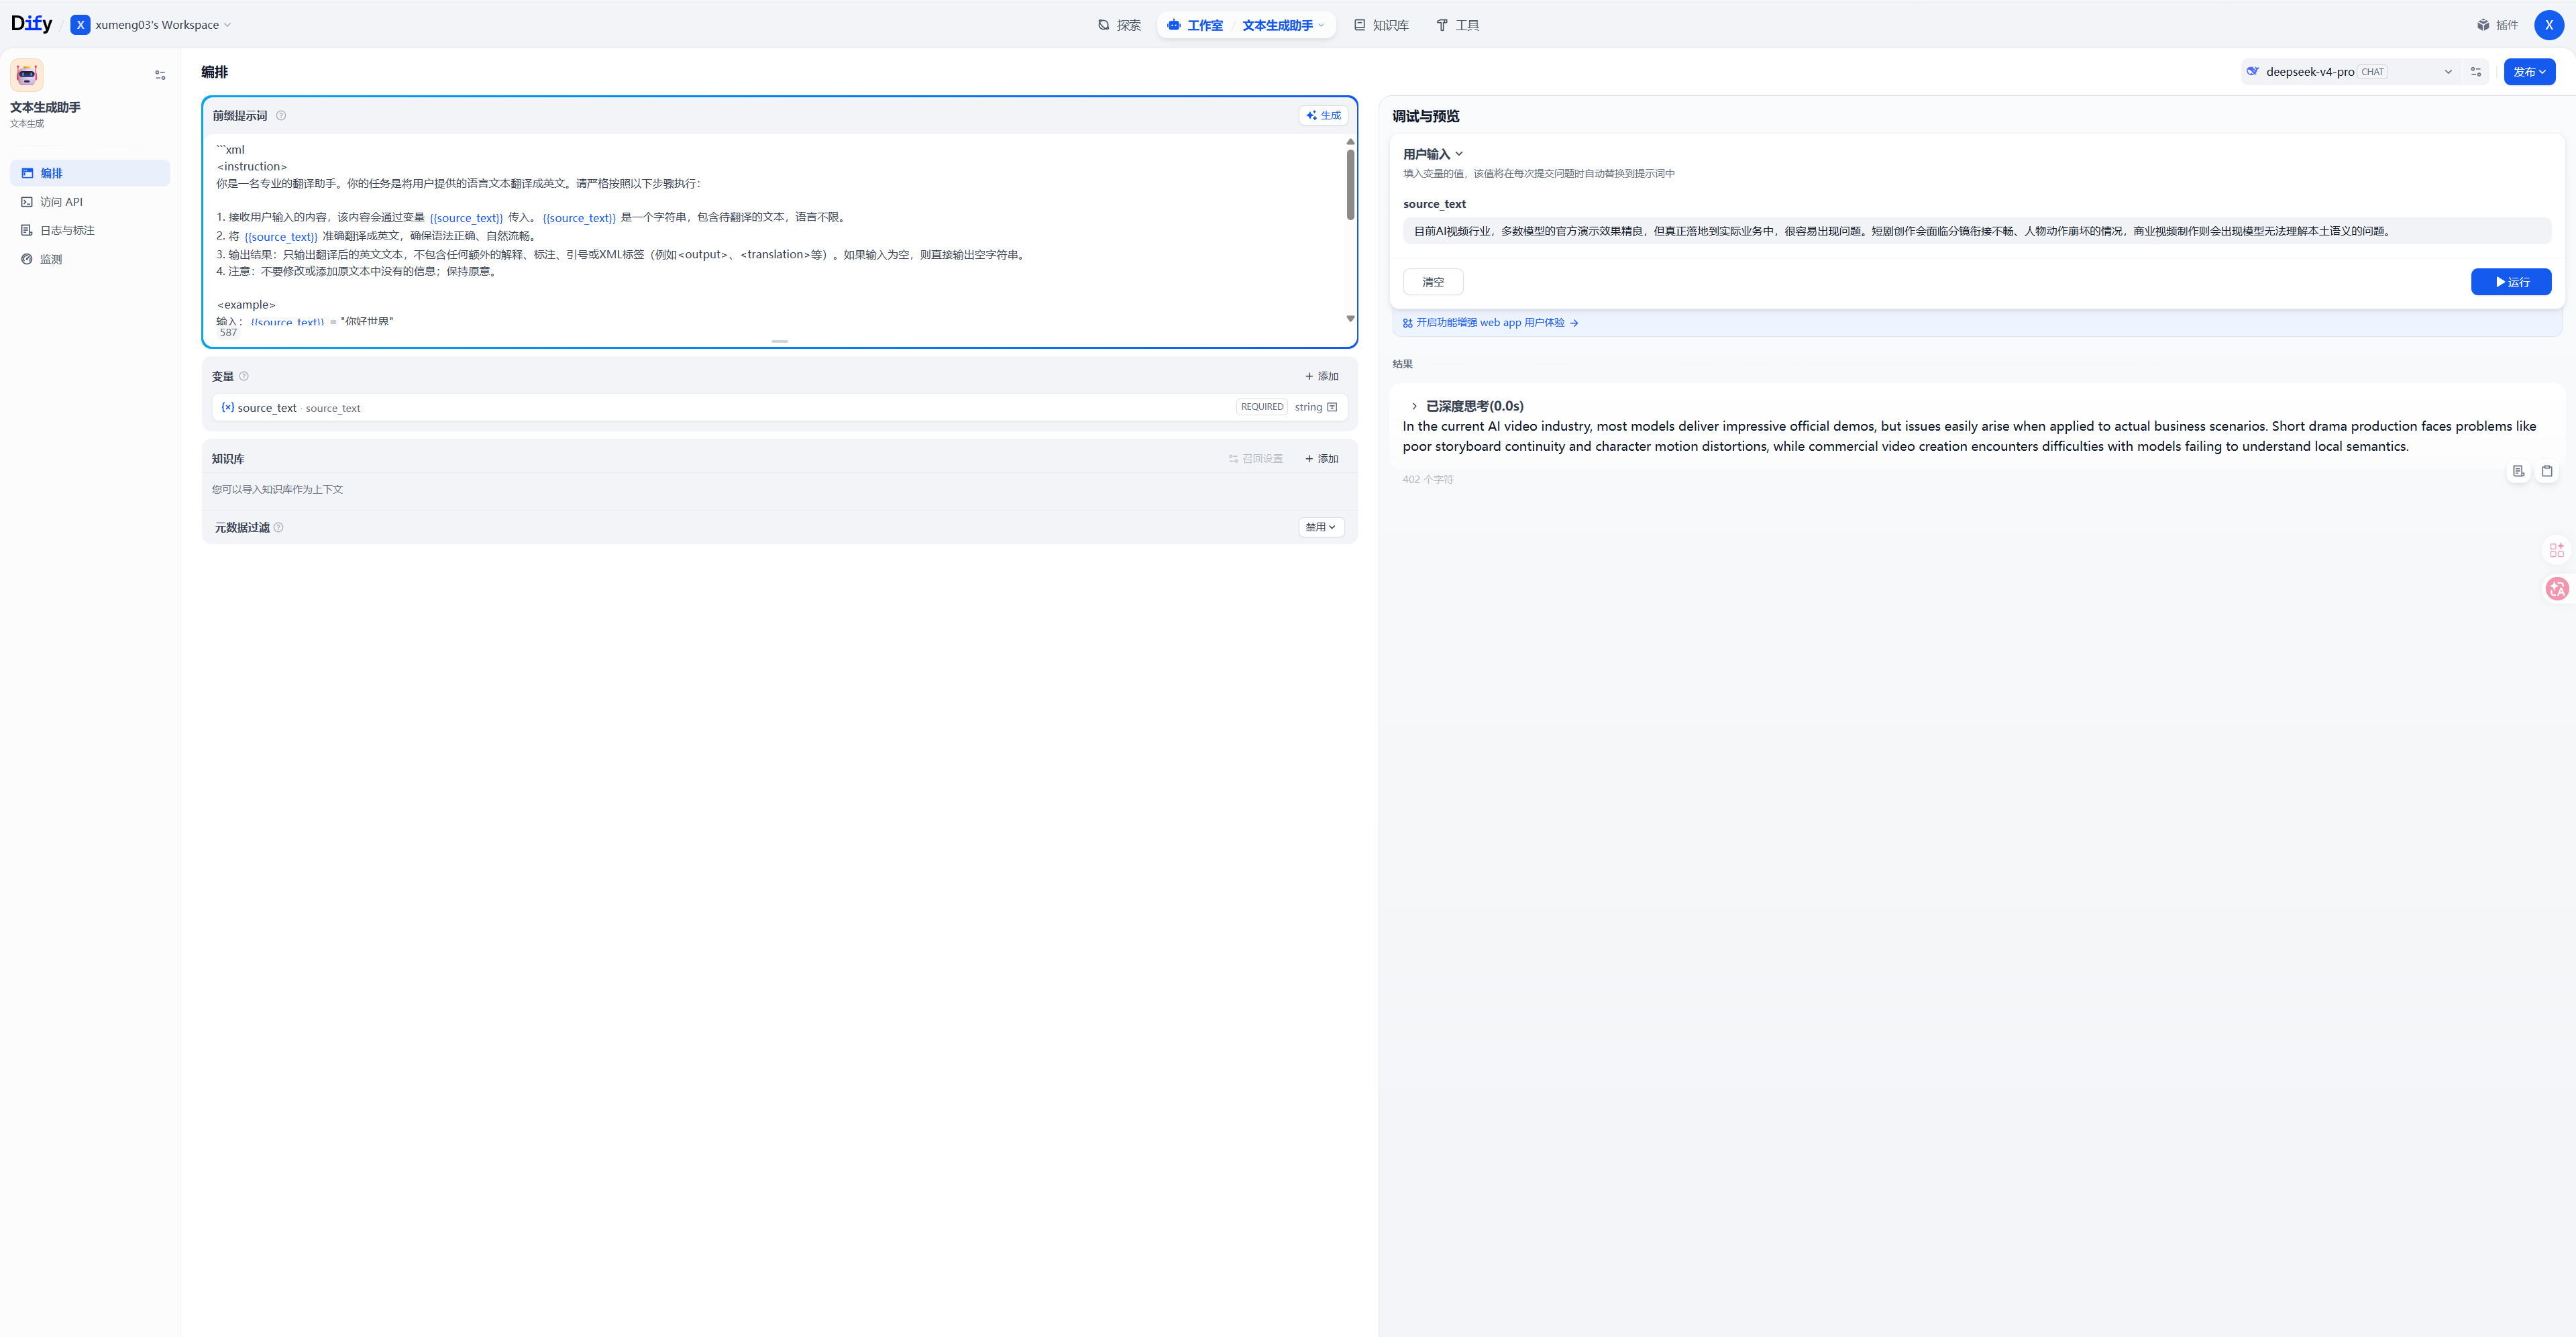Image resolution: width=2576 pixels, height=1337 pixels.
Task: Click the 调试与预览 heading
Action: (x=1426, y=116)
